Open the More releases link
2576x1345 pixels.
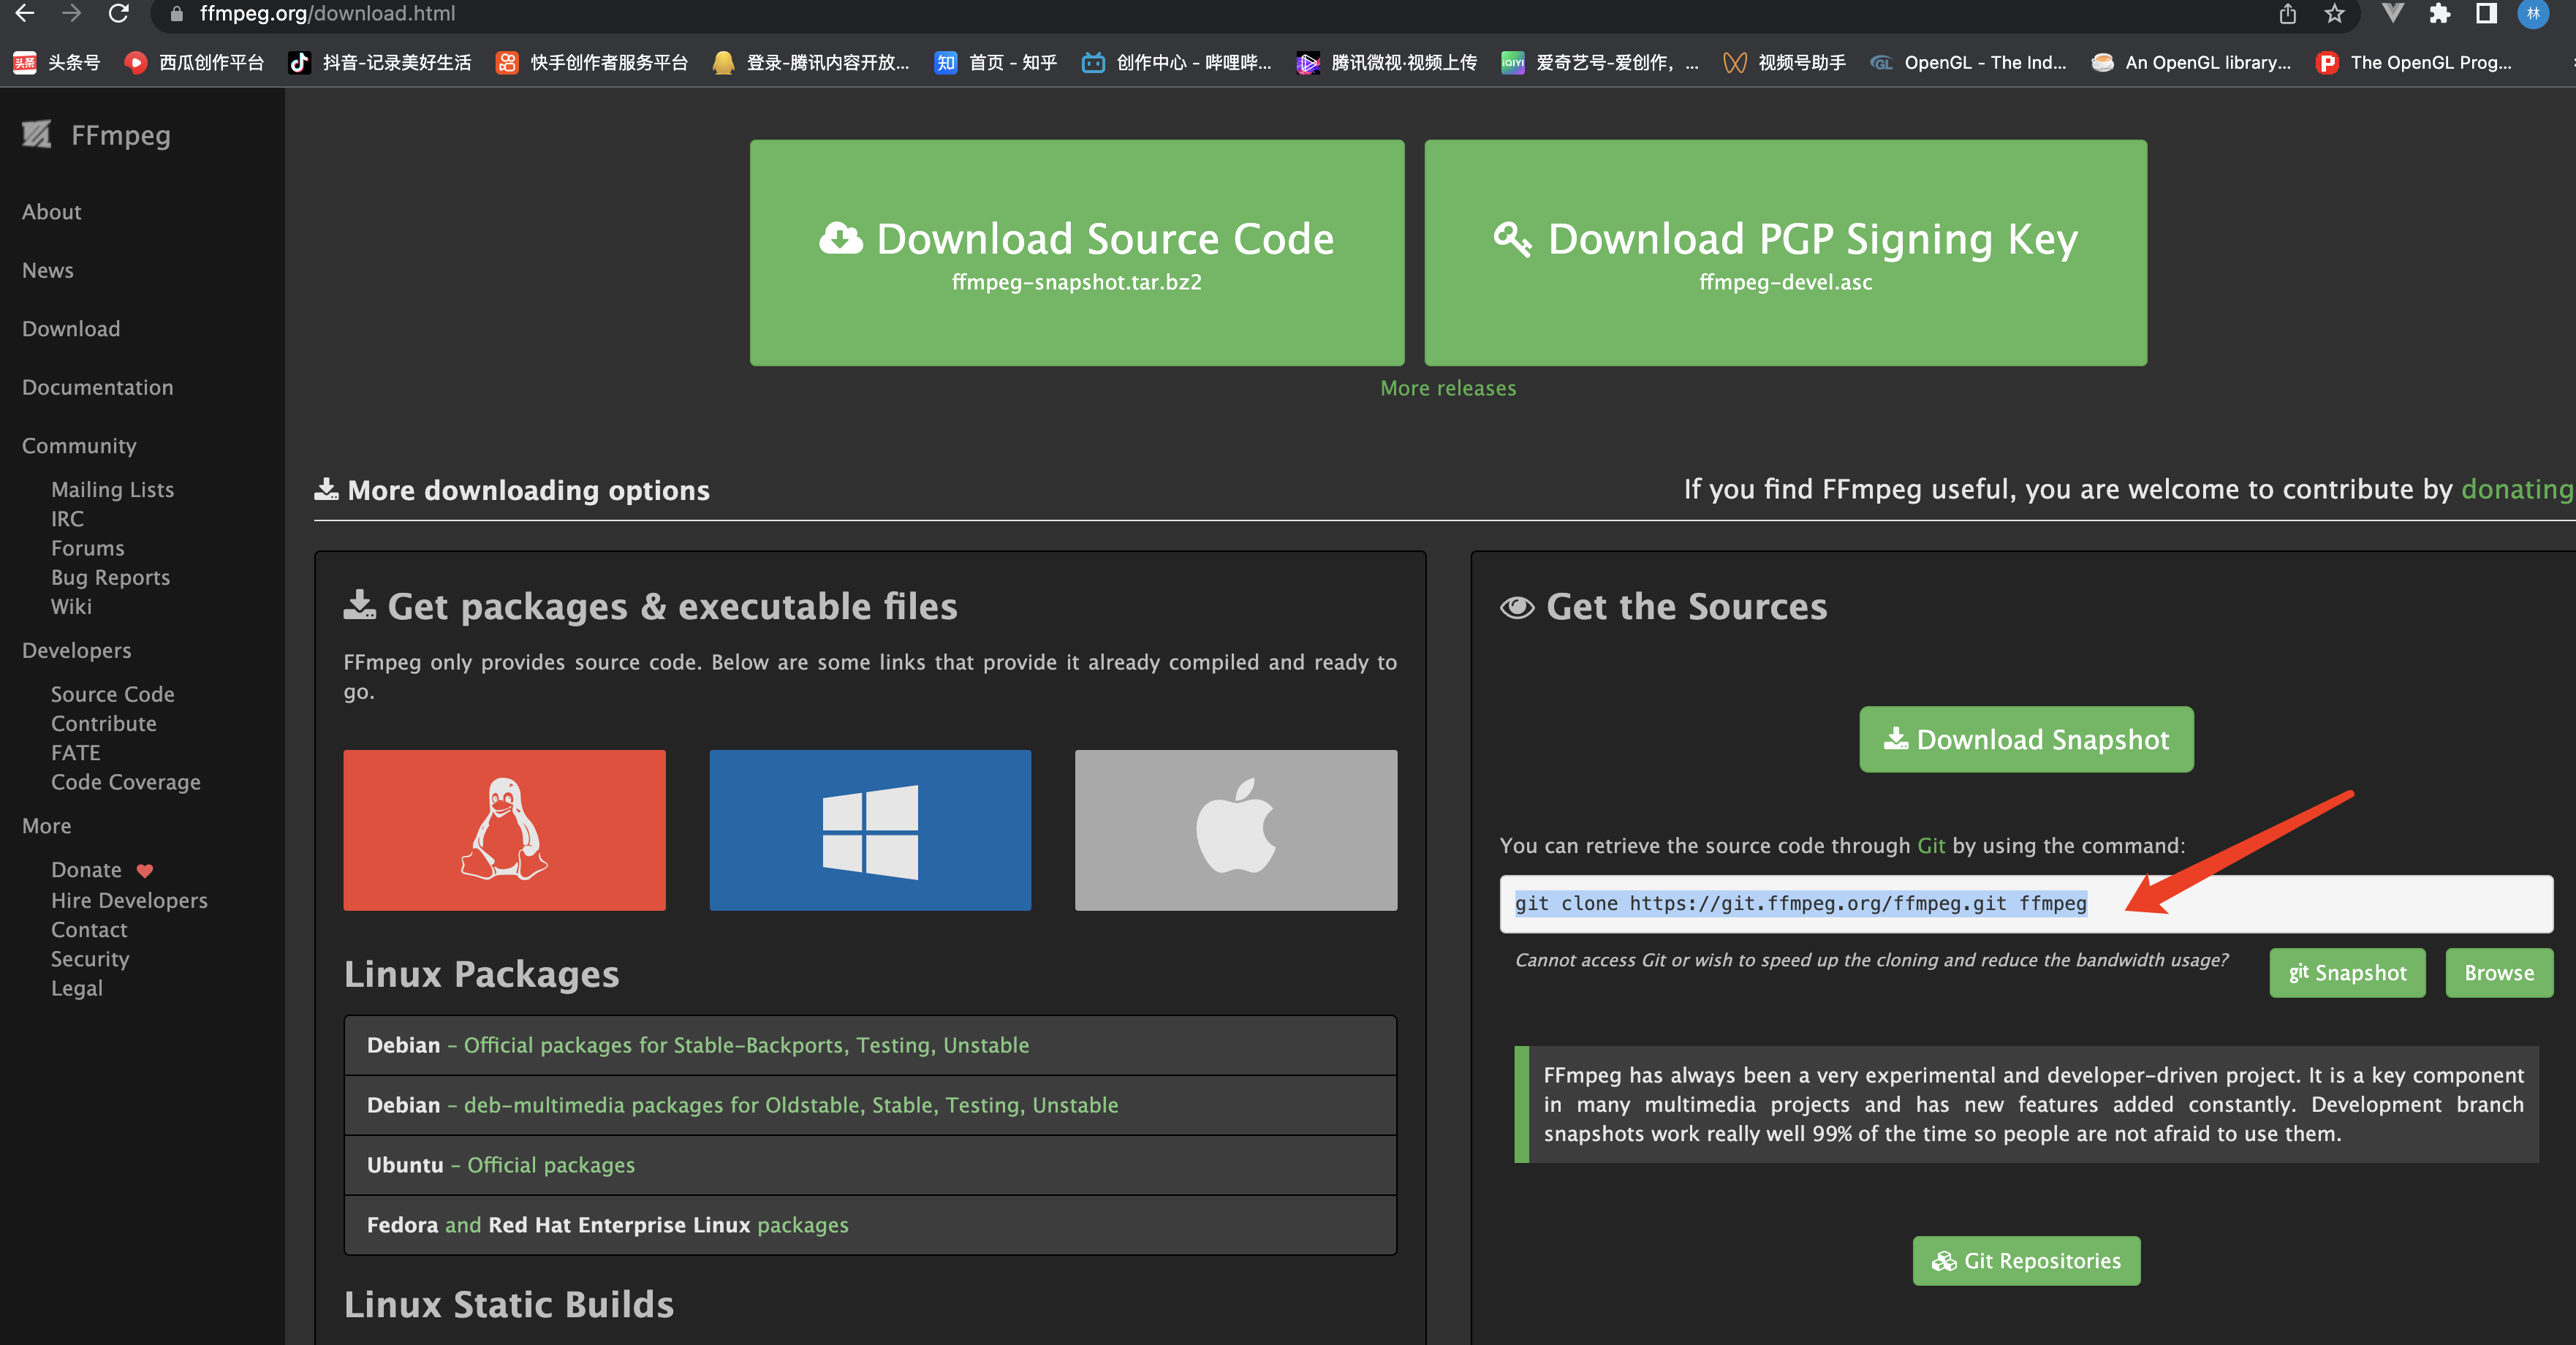click(1448, 388)
